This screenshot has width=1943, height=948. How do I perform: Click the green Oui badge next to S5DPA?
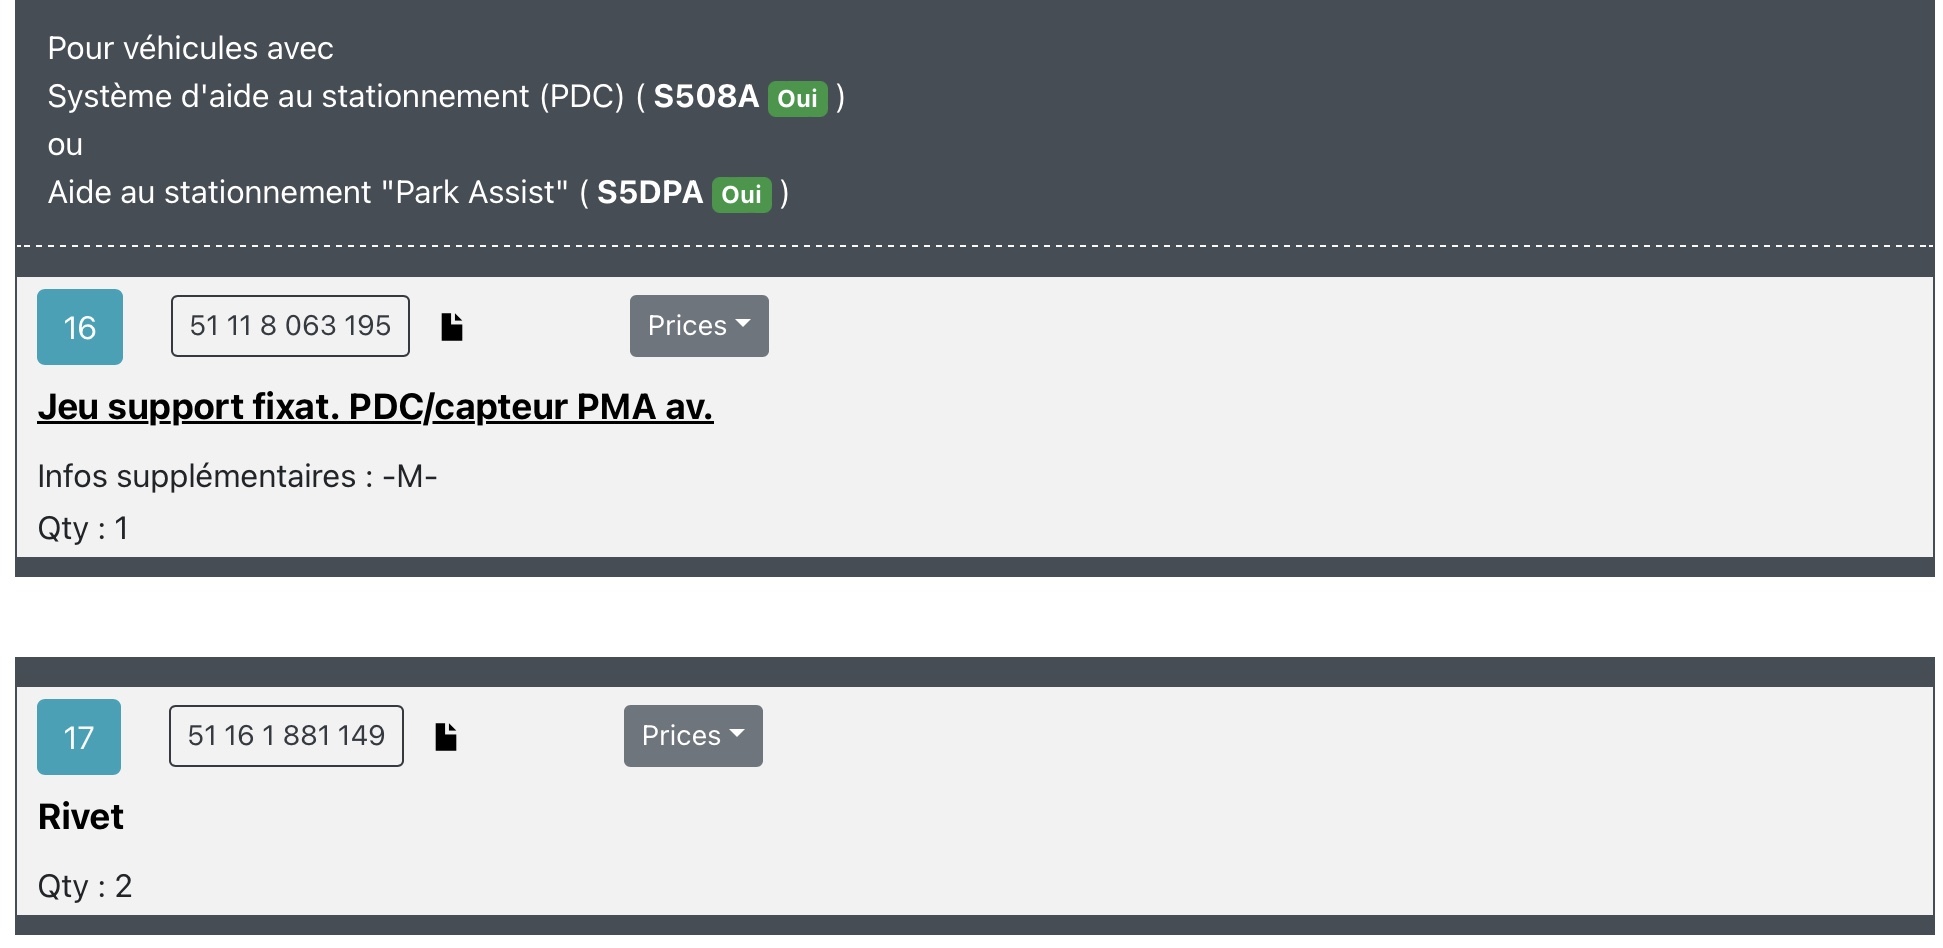click(741, 194)
